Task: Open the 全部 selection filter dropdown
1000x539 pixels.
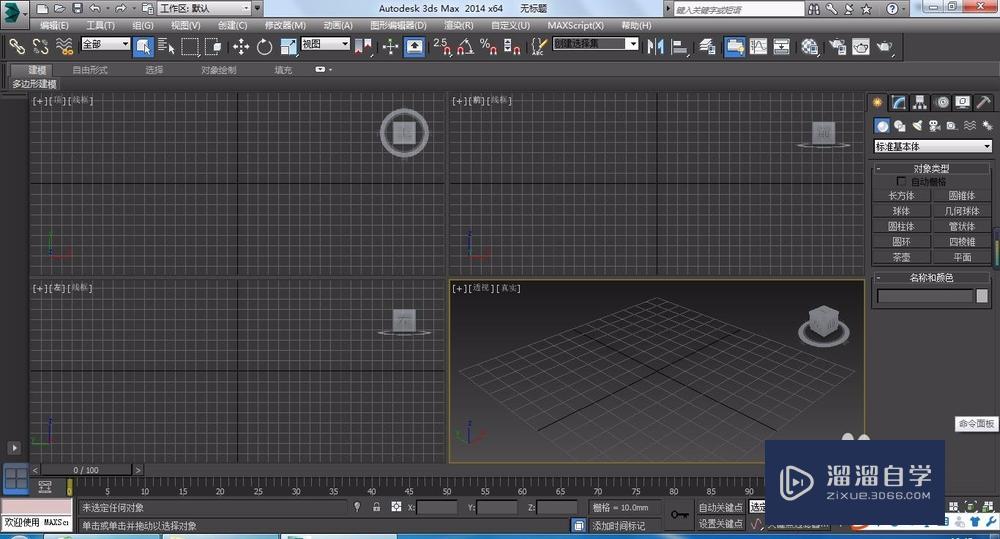Action: [105, 45]
